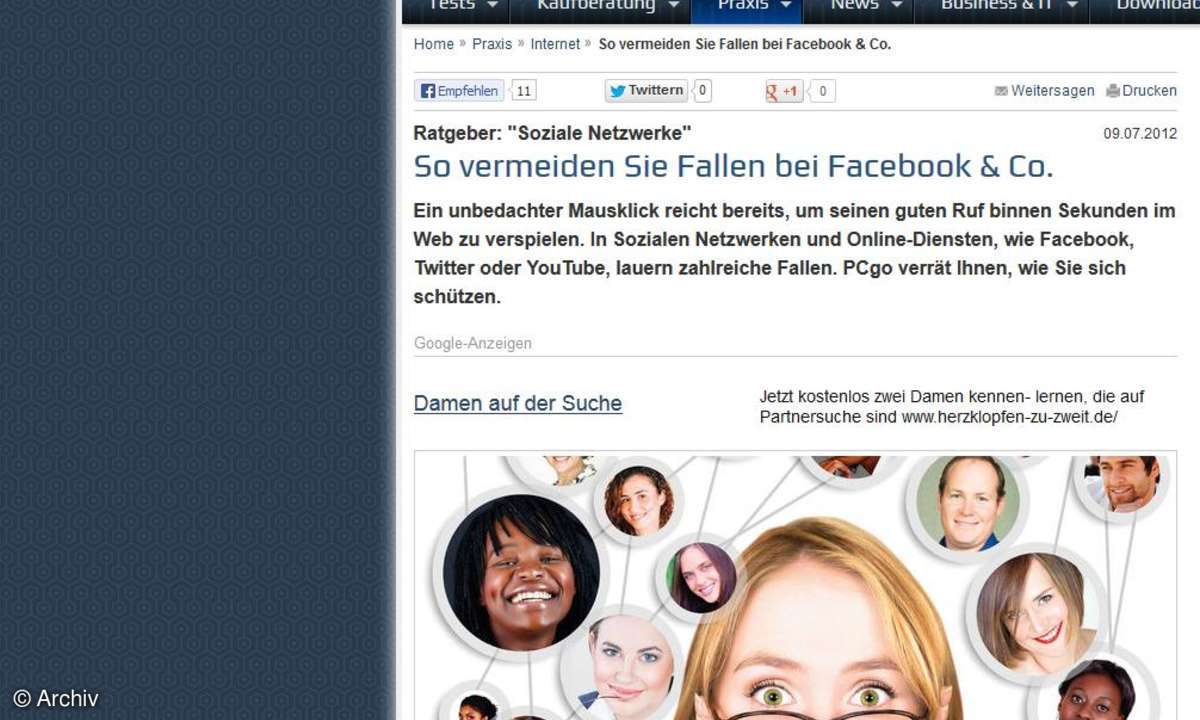The height and width of the screenshot is (720, 1200).
Task: Go to Home breadcrumb
Action: pos(434,44)
